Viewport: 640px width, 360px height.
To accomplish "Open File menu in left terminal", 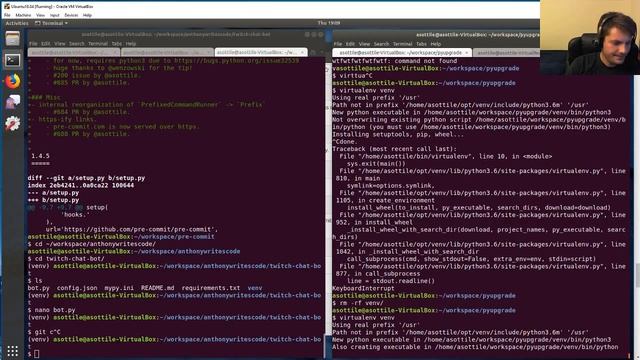I will coord(33,44).
